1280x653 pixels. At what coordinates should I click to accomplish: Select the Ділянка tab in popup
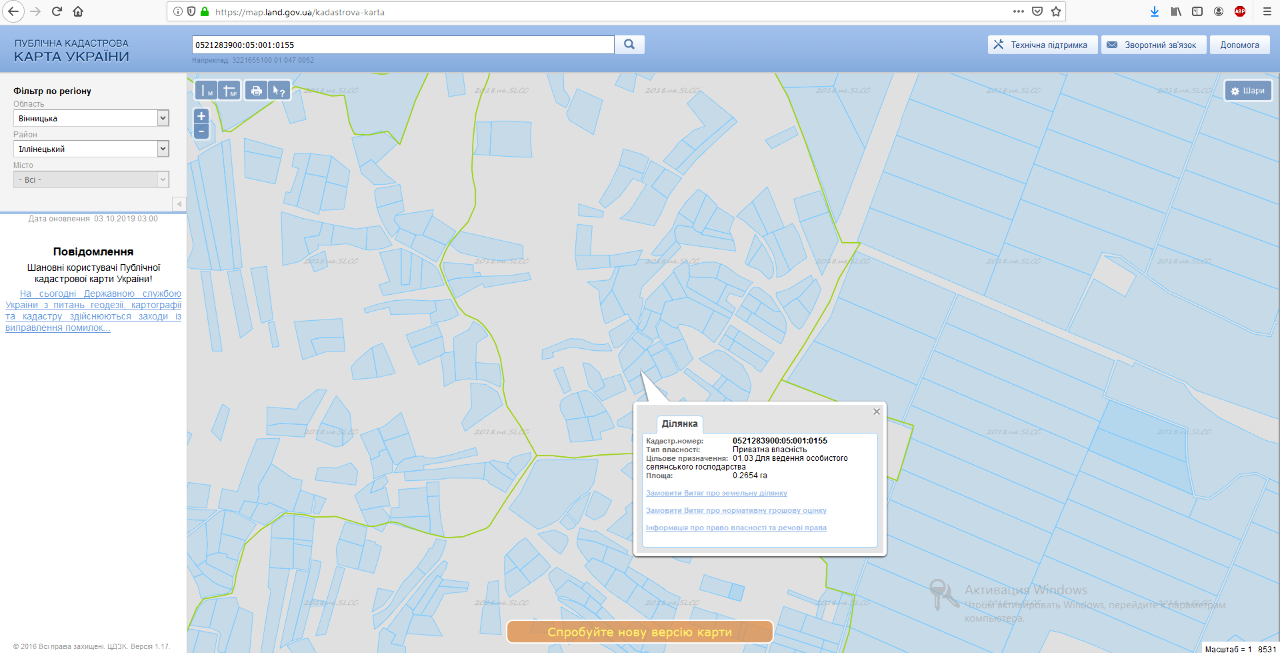(680, 424)
